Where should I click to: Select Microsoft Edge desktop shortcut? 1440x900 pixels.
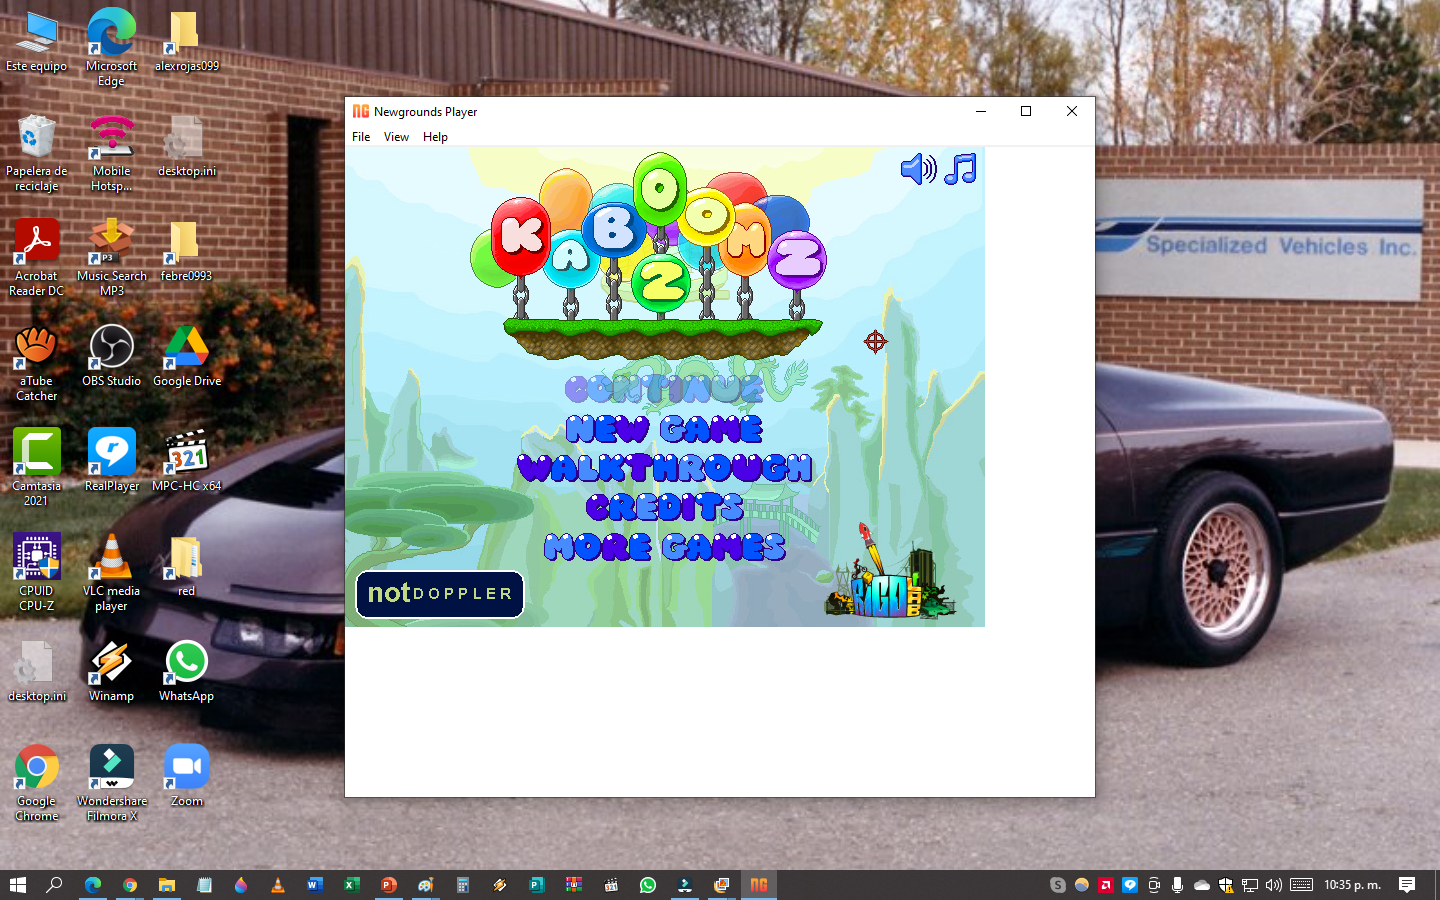tap(112, 46)
